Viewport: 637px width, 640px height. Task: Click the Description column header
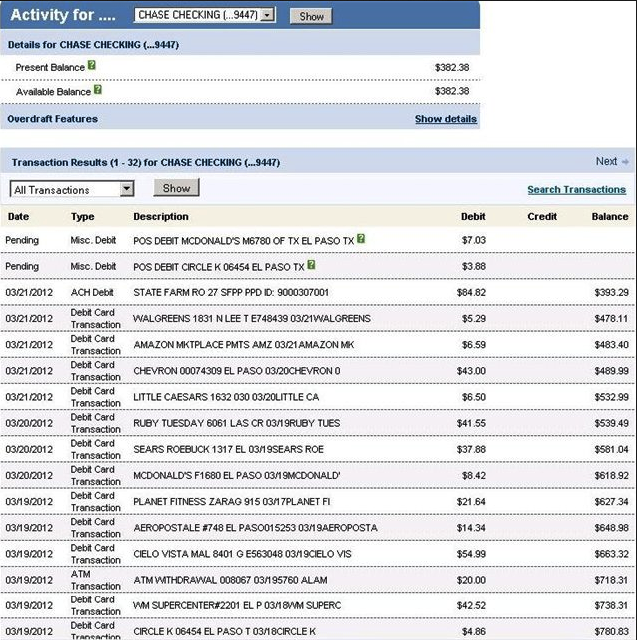tap(160, 216)
